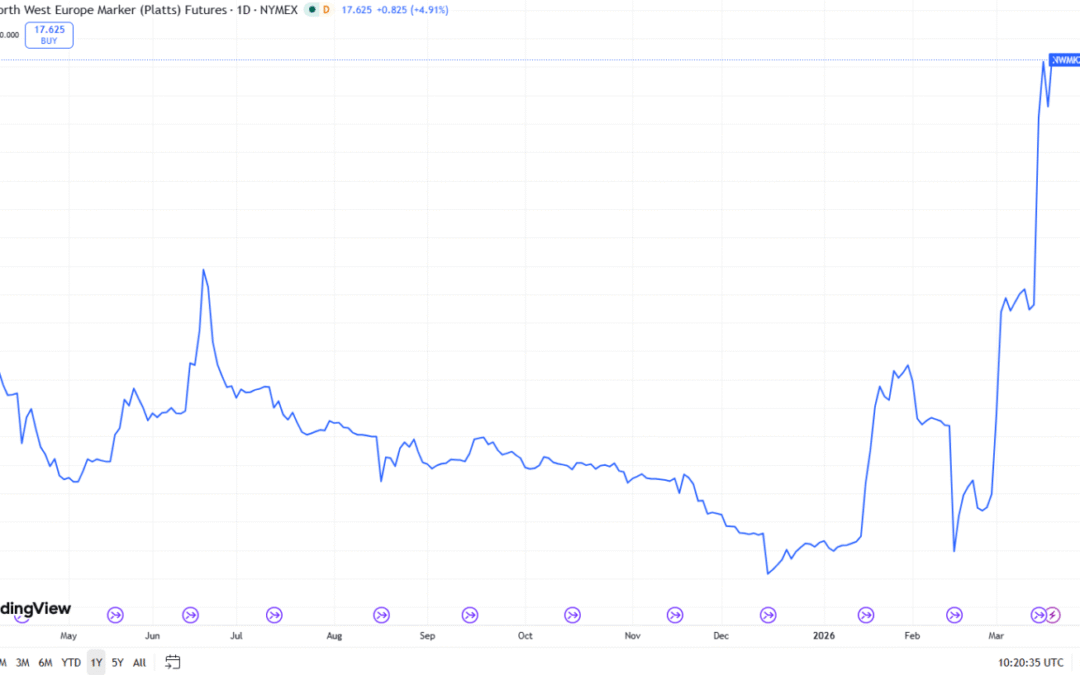
Task: Select the 6M time range
Action: click(x=45, y=662)
